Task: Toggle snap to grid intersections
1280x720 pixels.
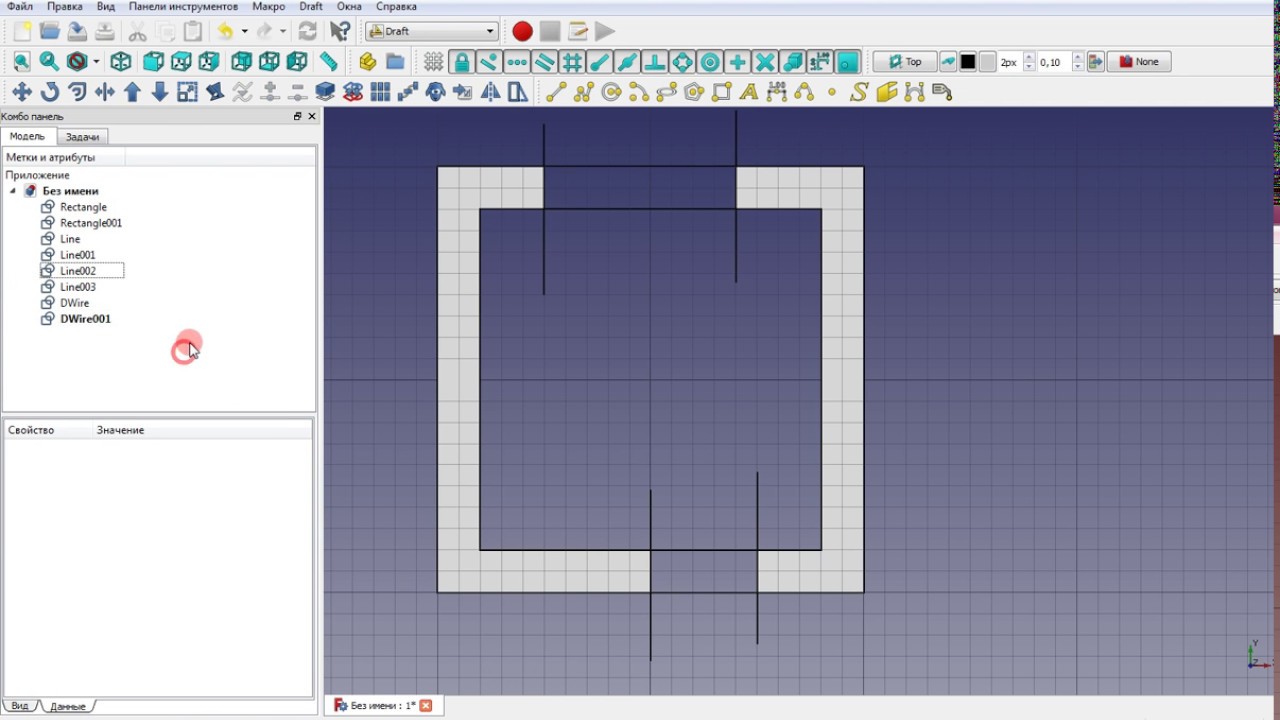Action: 572,62
